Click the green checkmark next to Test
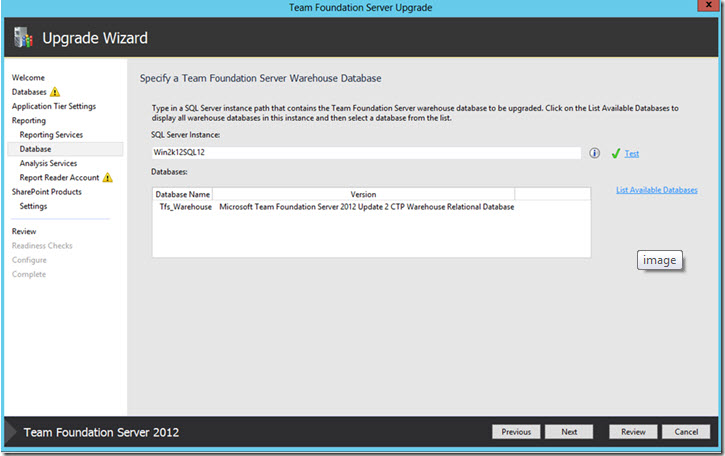Viewport: 725px width, 456px height. point(615,154)
